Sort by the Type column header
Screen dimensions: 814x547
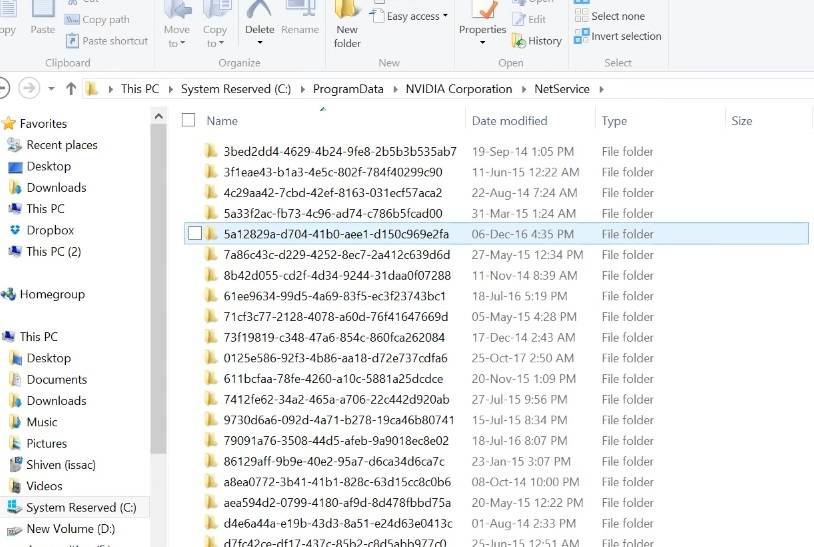[659, 120]
